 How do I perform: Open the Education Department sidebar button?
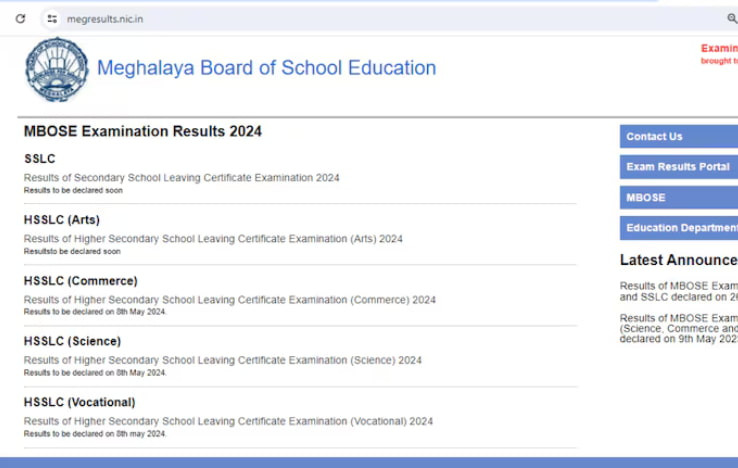click(x=679, y=228)
